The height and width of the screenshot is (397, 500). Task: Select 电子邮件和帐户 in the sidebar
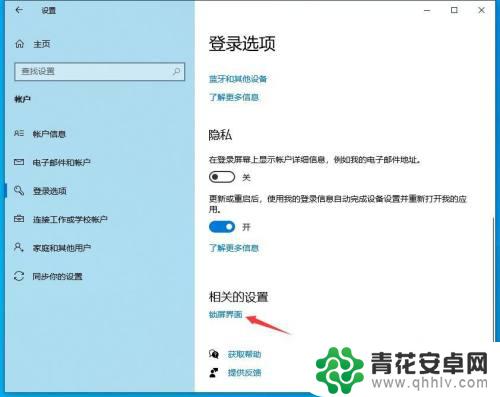click(x=62, y=162)
